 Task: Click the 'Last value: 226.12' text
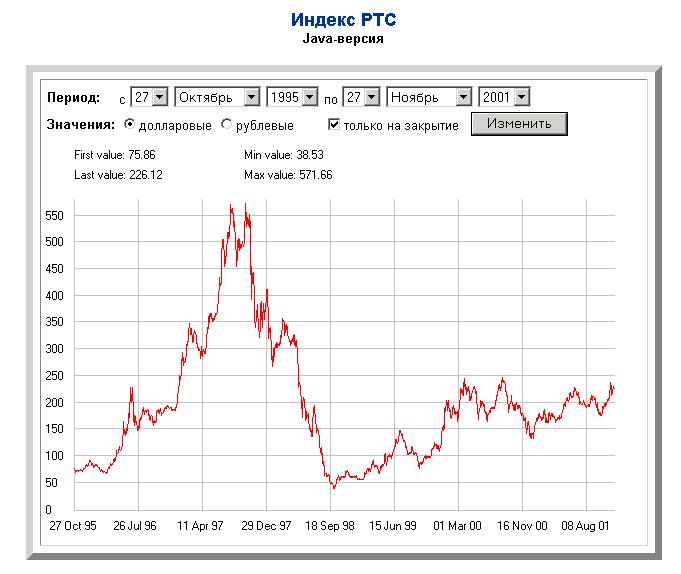(x=118, y=175)
